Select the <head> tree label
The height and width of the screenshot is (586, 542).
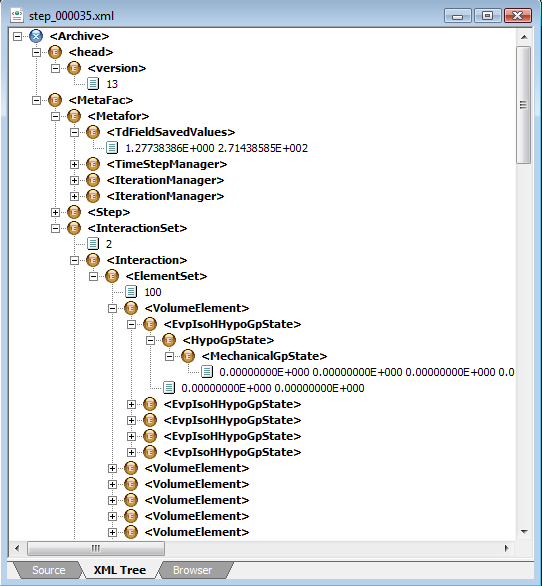[x=91, y=52]
